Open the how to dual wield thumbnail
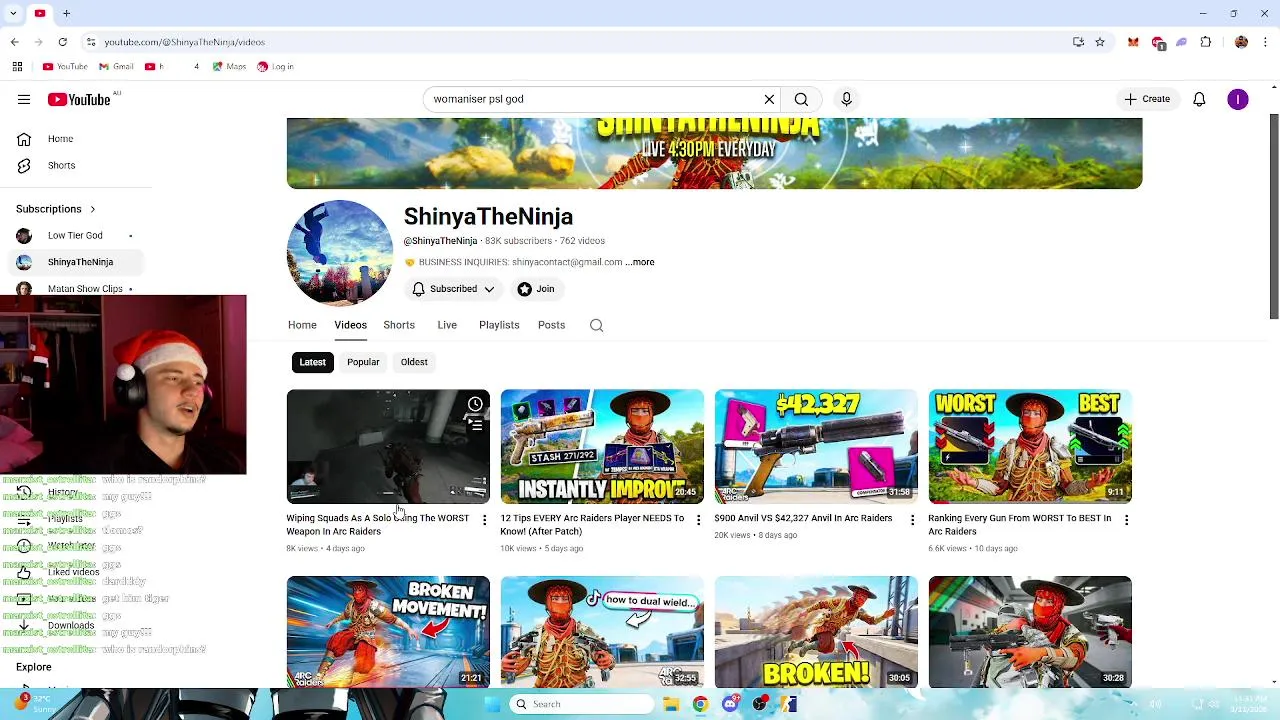1280x720 pixels. (602, 632)
